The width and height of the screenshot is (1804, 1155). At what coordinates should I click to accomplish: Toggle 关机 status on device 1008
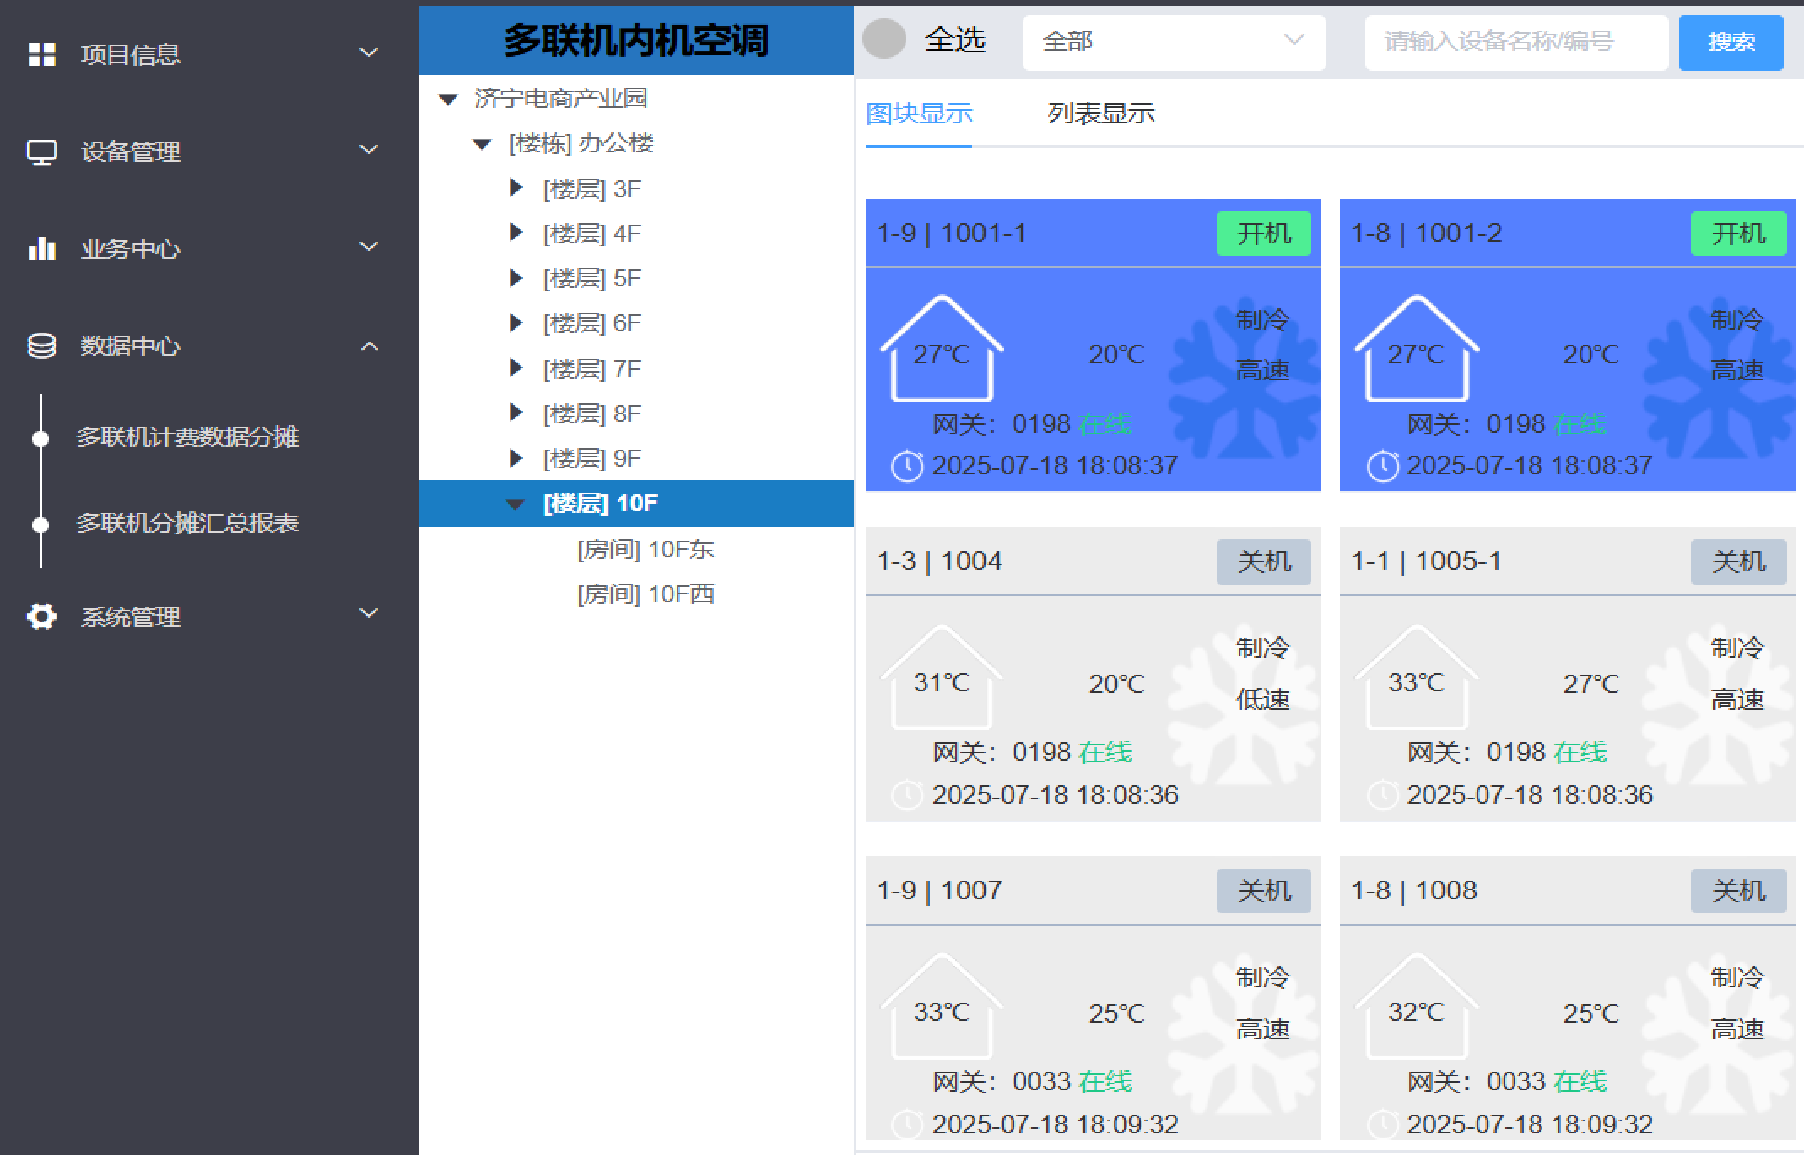[x=1739, y=891]
